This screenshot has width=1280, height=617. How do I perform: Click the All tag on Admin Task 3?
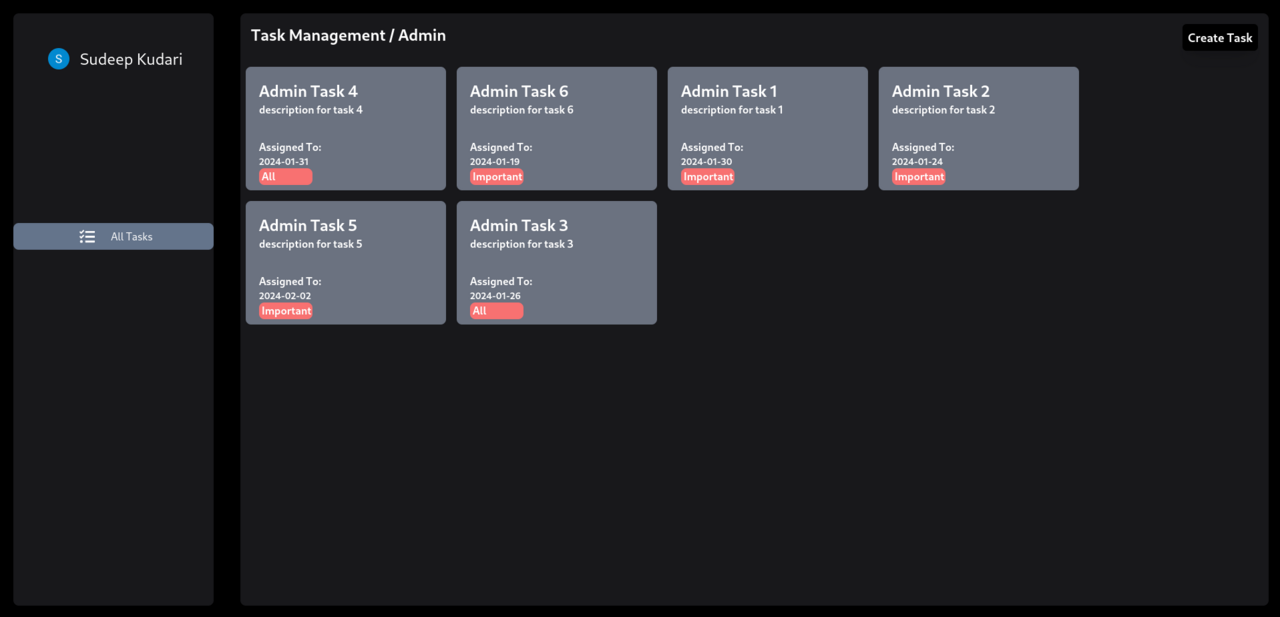(x=495, y=310)
